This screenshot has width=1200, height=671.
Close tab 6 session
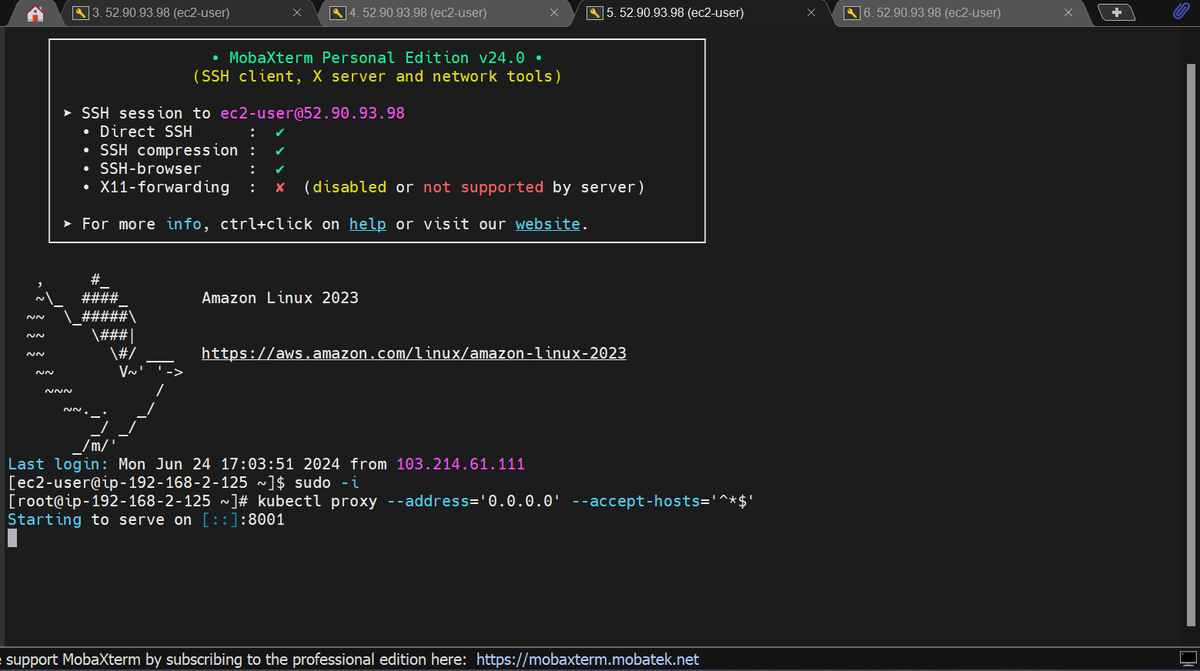click(1069, 13)
